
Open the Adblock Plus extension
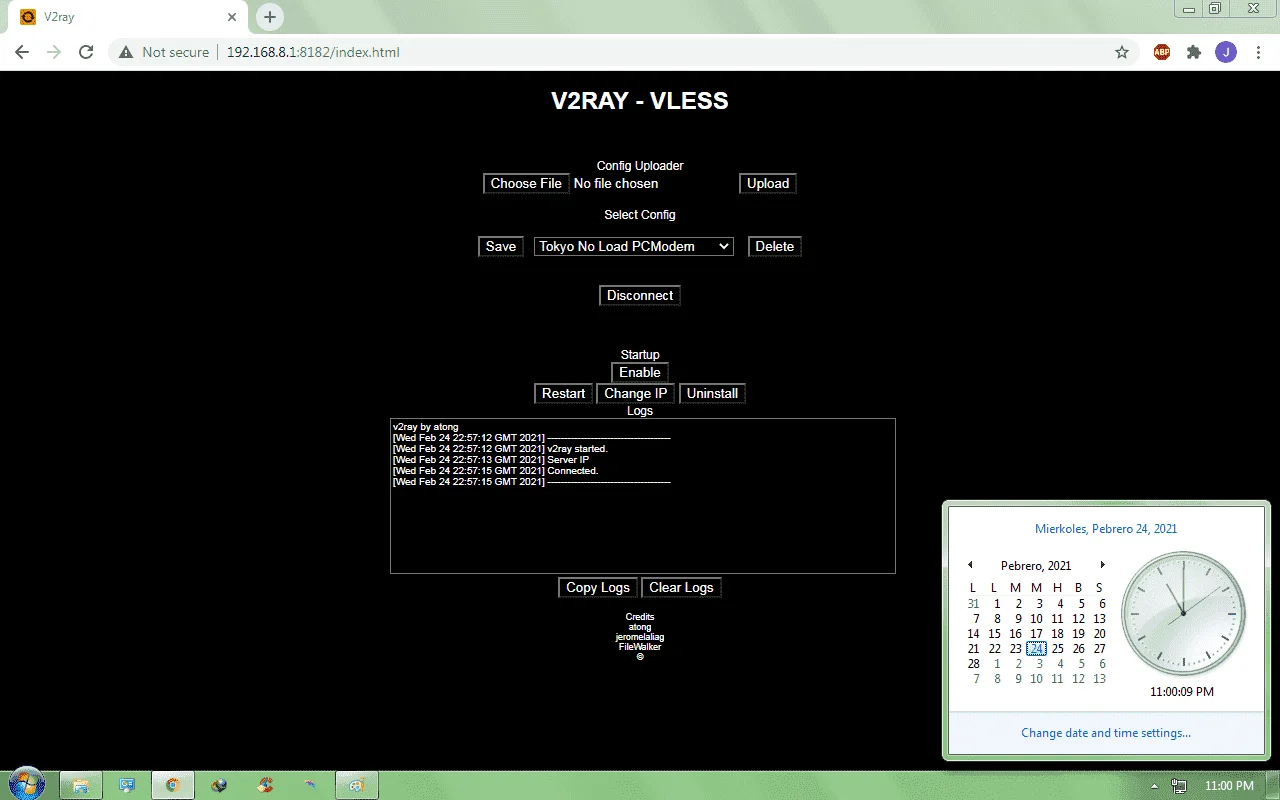[x=1162, y=52]
